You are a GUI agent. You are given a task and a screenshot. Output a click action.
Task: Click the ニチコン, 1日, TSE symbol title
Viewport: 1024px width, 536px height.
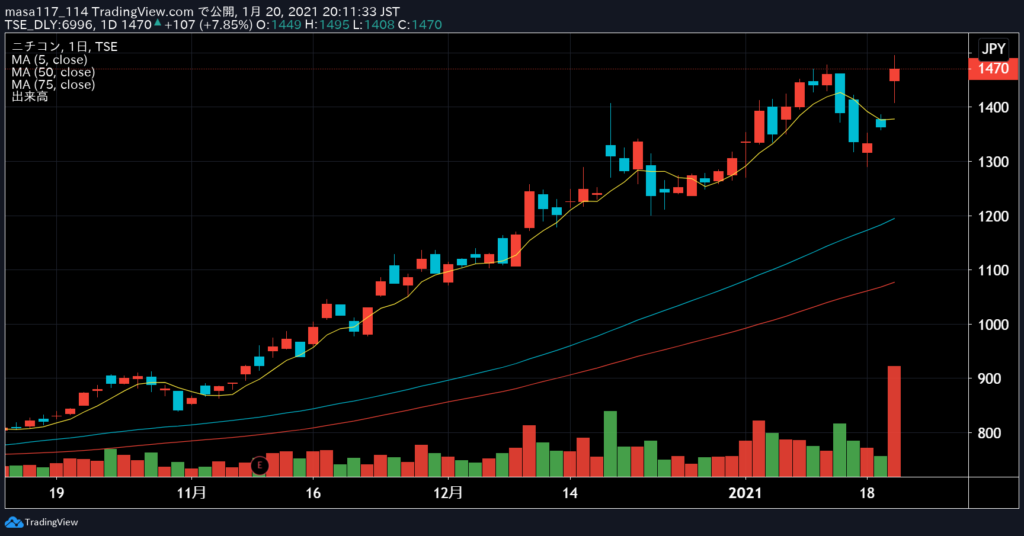pyautogui.click(x=64, y=47)
